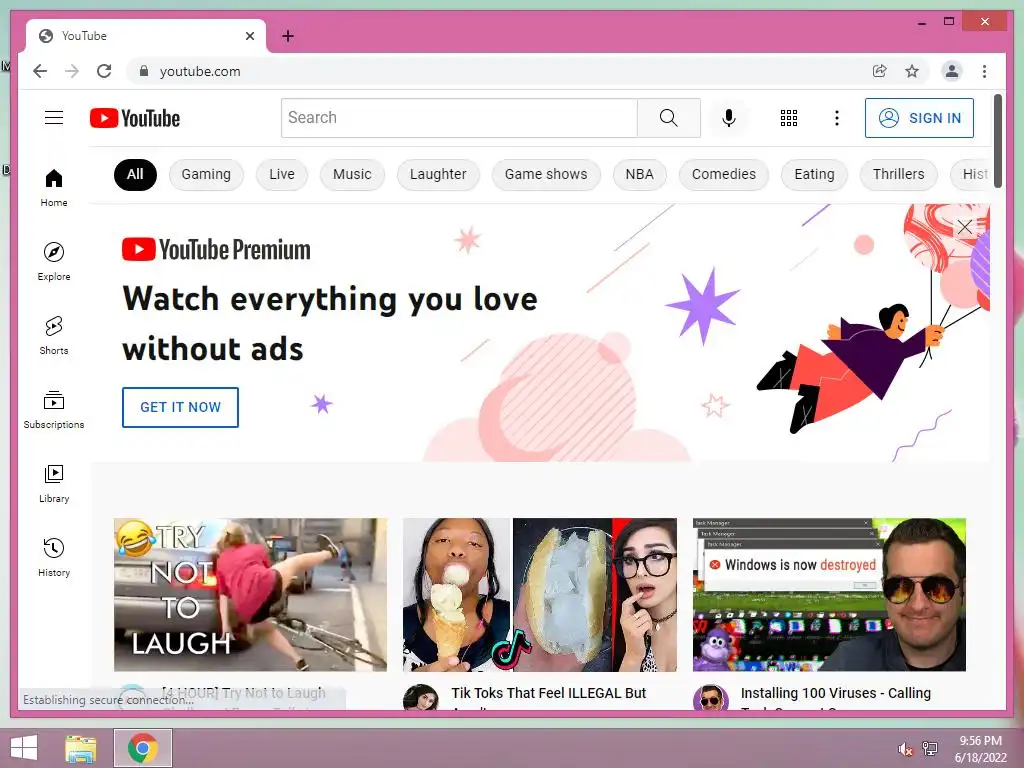Open the hamburger guide menu

[x=54, y=118]
